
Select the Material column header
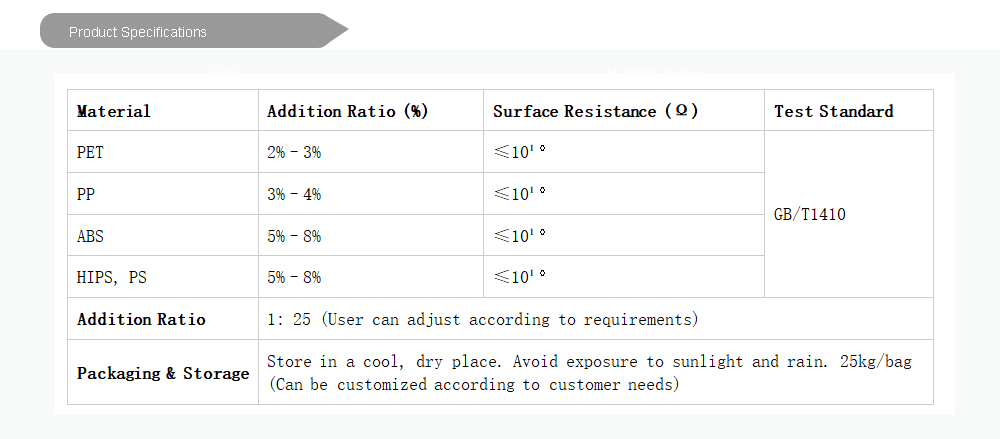[114, 111]
